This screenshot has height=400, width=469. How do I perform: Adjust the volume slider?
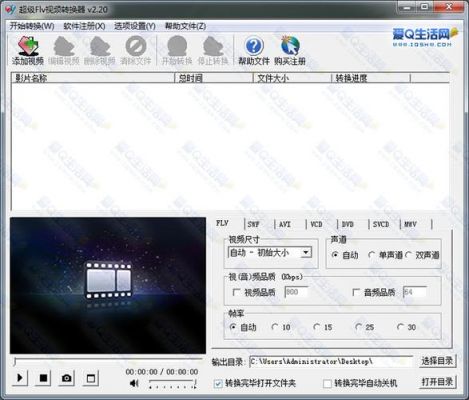[172, 383]
